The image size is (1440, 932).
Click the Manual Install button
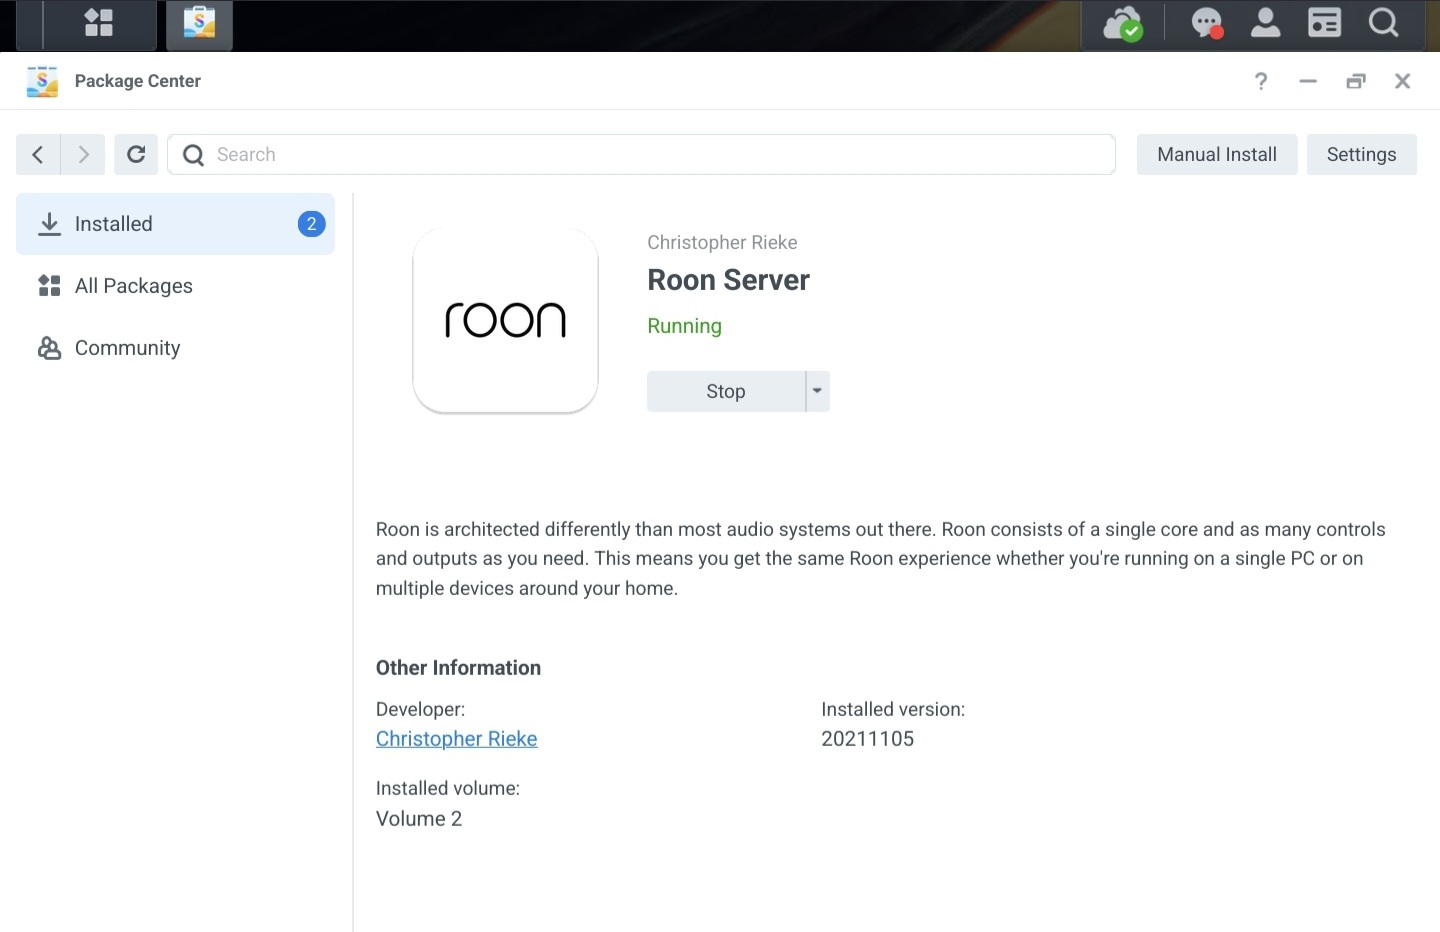tap(1216, 154)
